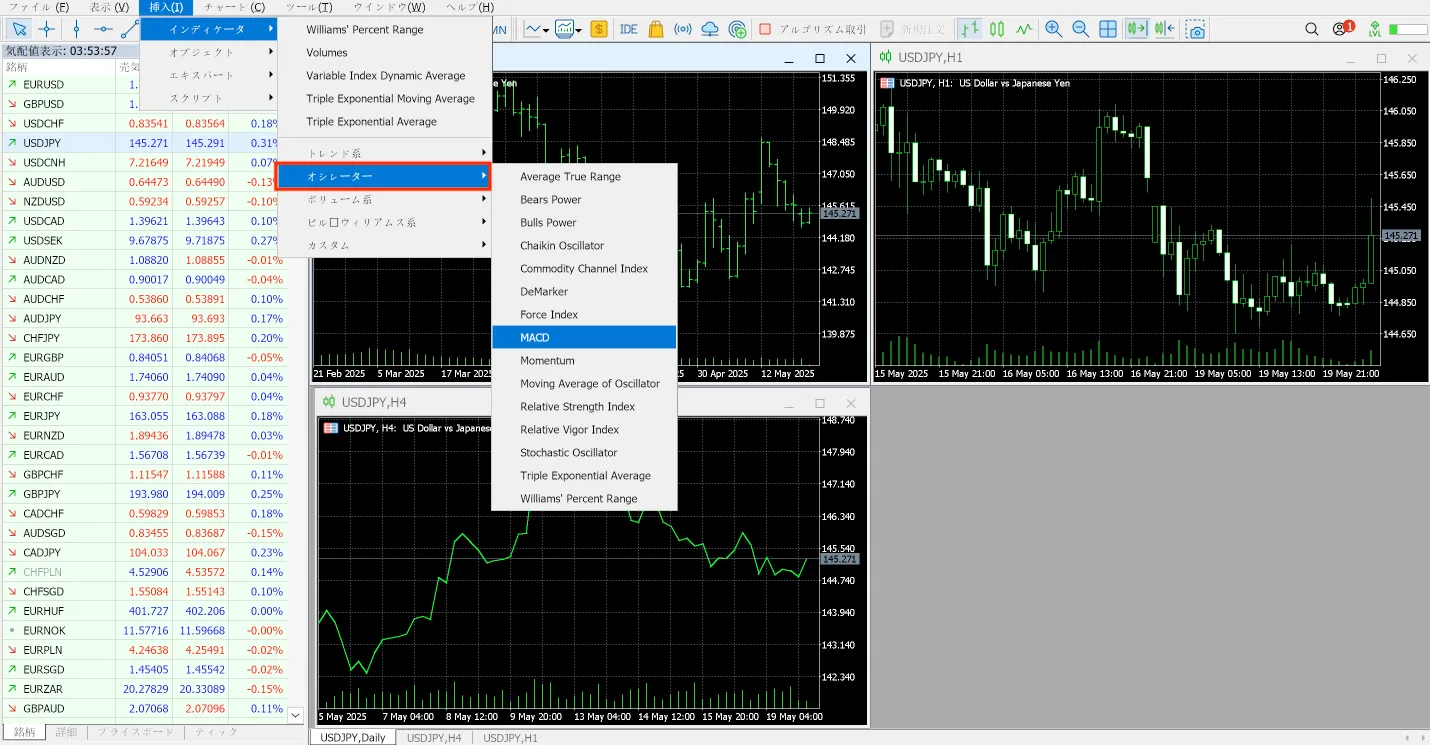Open the 詳細 Market Watch tab
Image resolution: width=1430 pixels, height=745 pixels.
66,732
